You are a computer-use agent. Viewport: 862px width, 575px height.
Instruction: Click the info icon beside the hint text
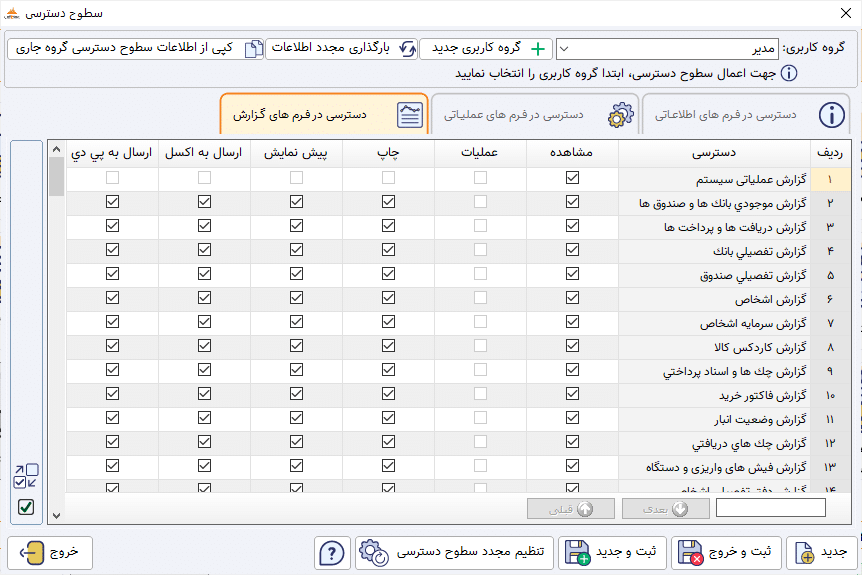(789, 73)
